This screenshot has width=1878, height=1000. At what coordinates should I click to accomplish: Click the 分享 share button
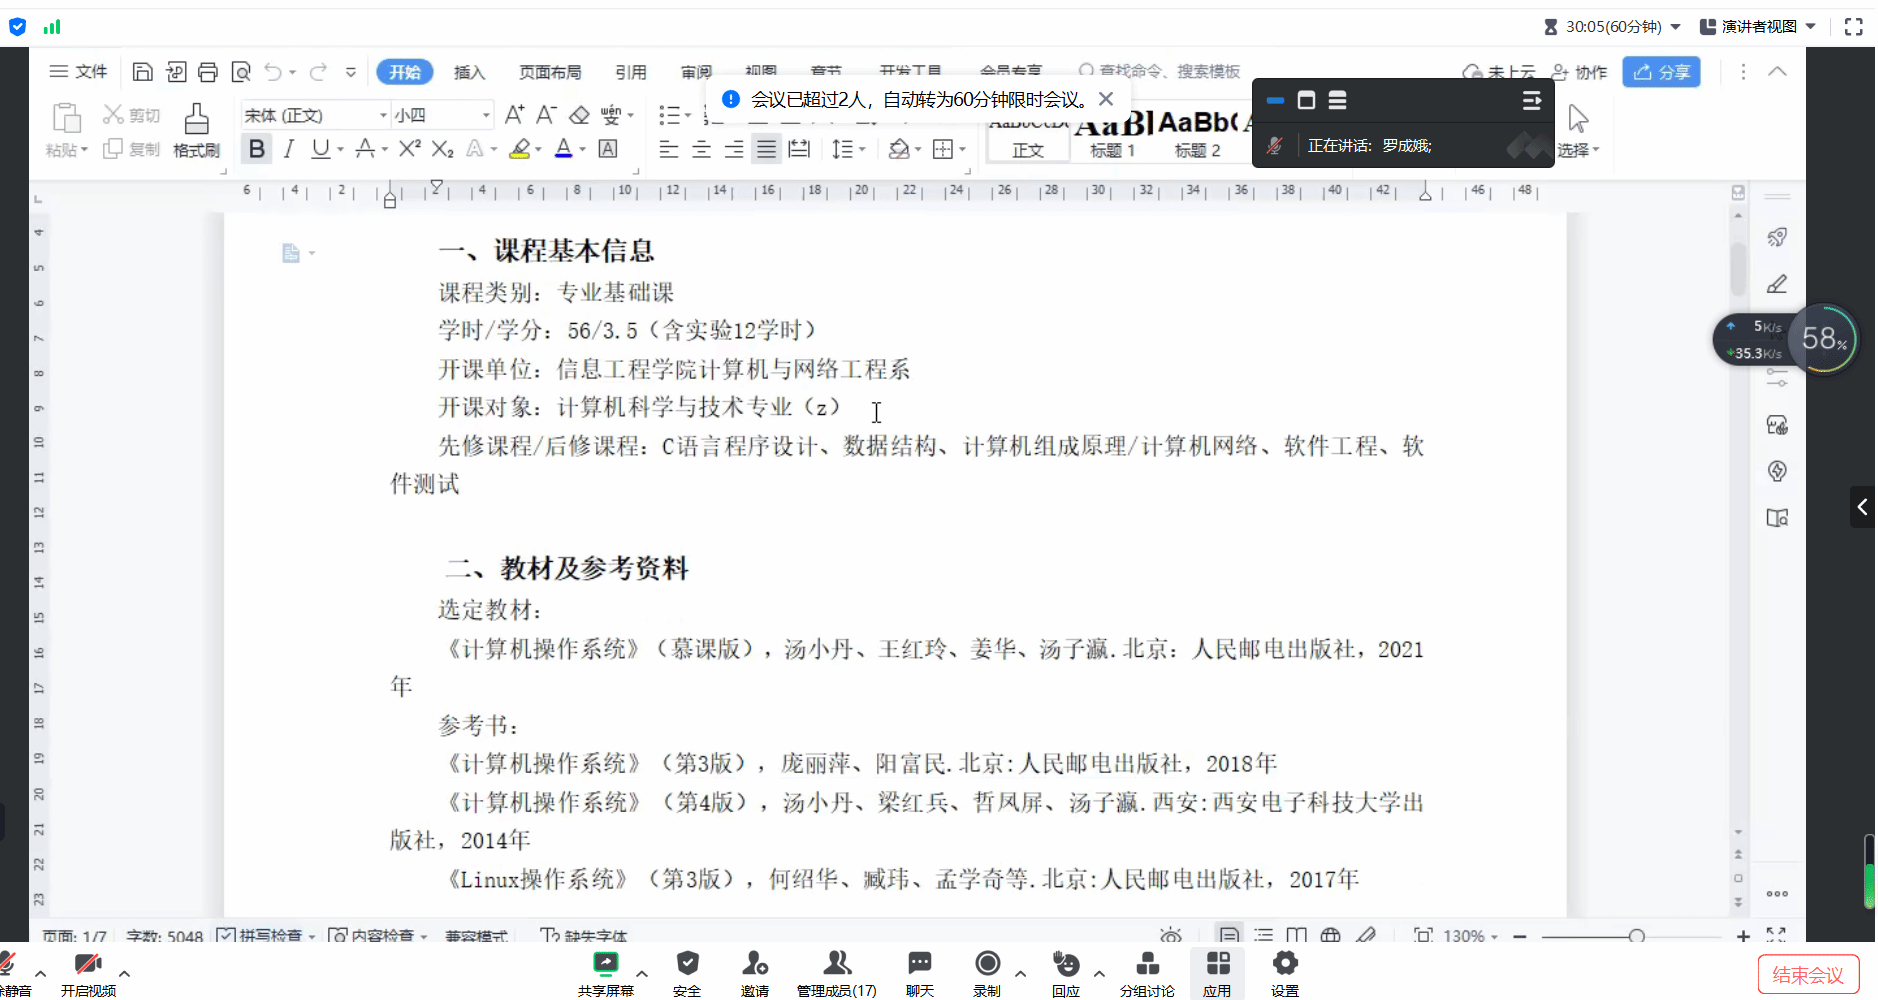click(x=1661, y=72)
